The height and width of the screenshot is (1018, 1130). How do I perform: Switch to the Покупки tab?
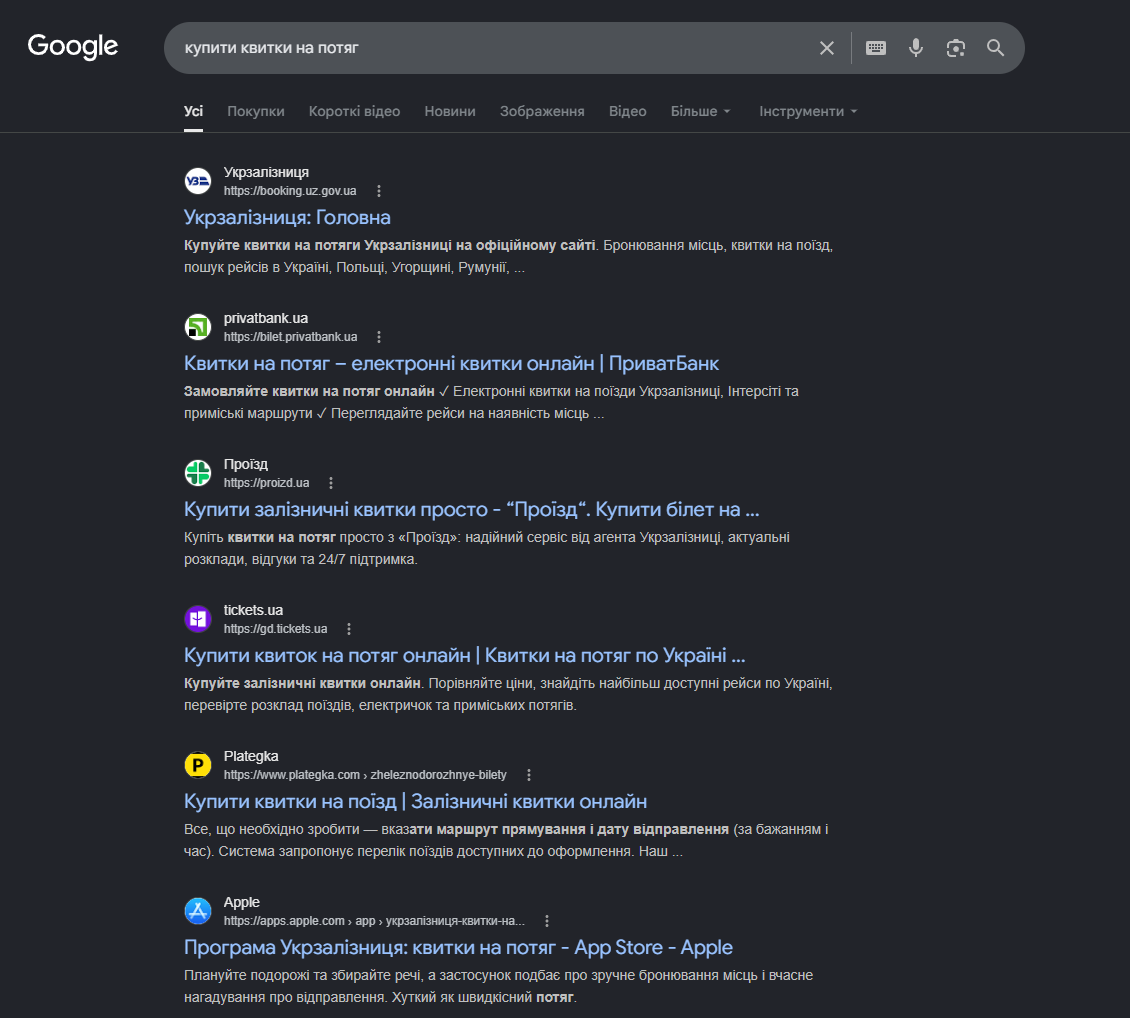pyautogui.click(x=256, y=112)
